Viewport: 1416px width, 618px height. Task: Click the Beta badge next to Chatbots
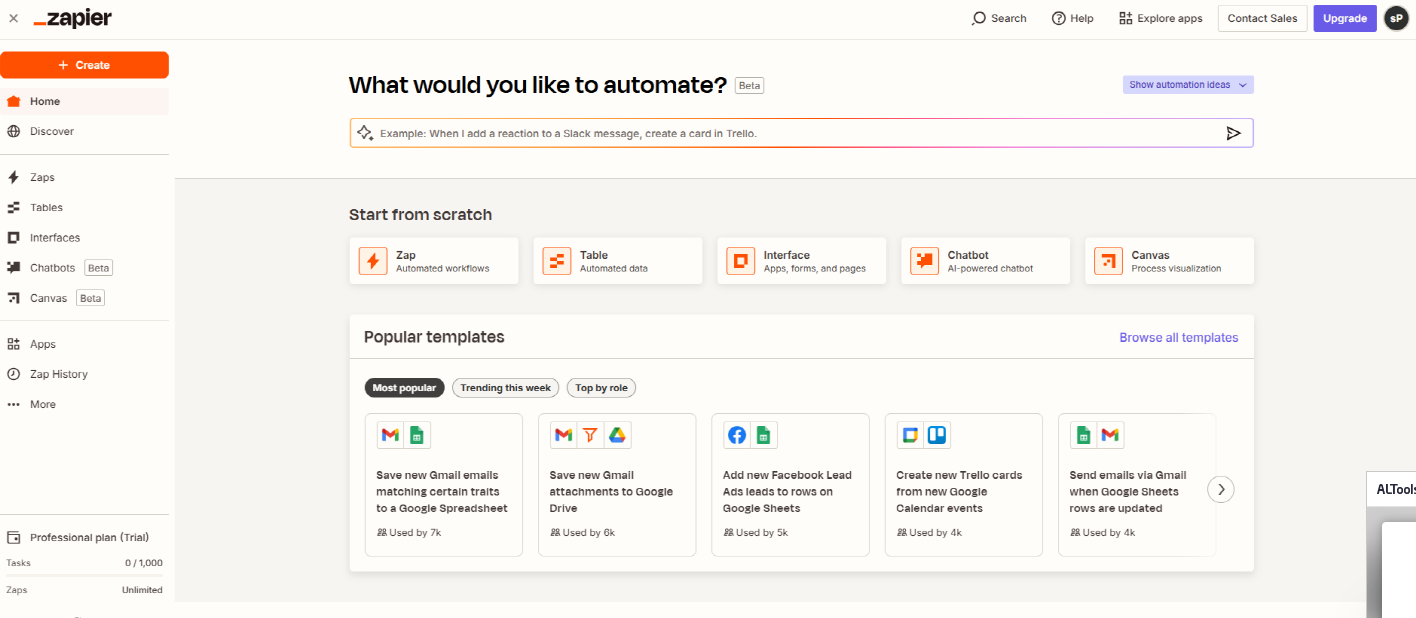coord(98,268)
